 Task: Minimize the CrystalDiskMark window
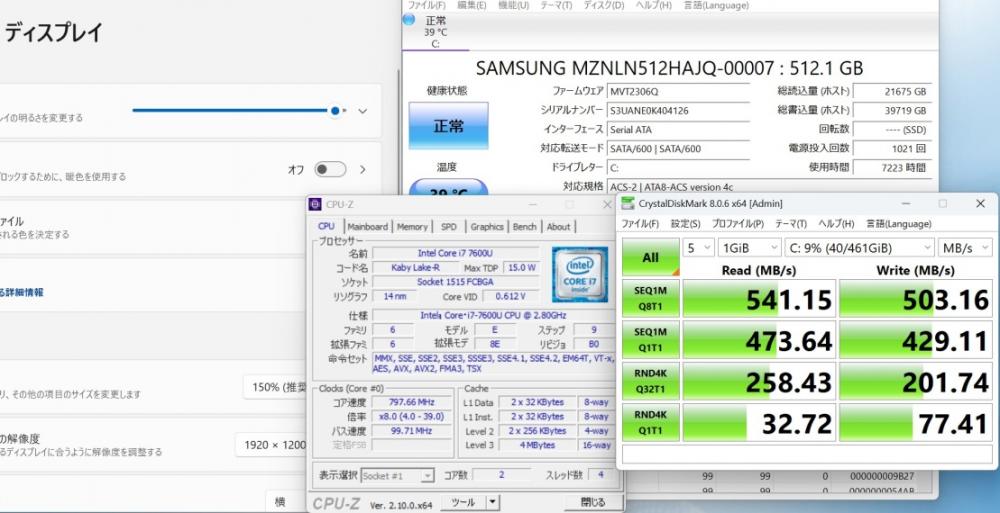[906, 204]
